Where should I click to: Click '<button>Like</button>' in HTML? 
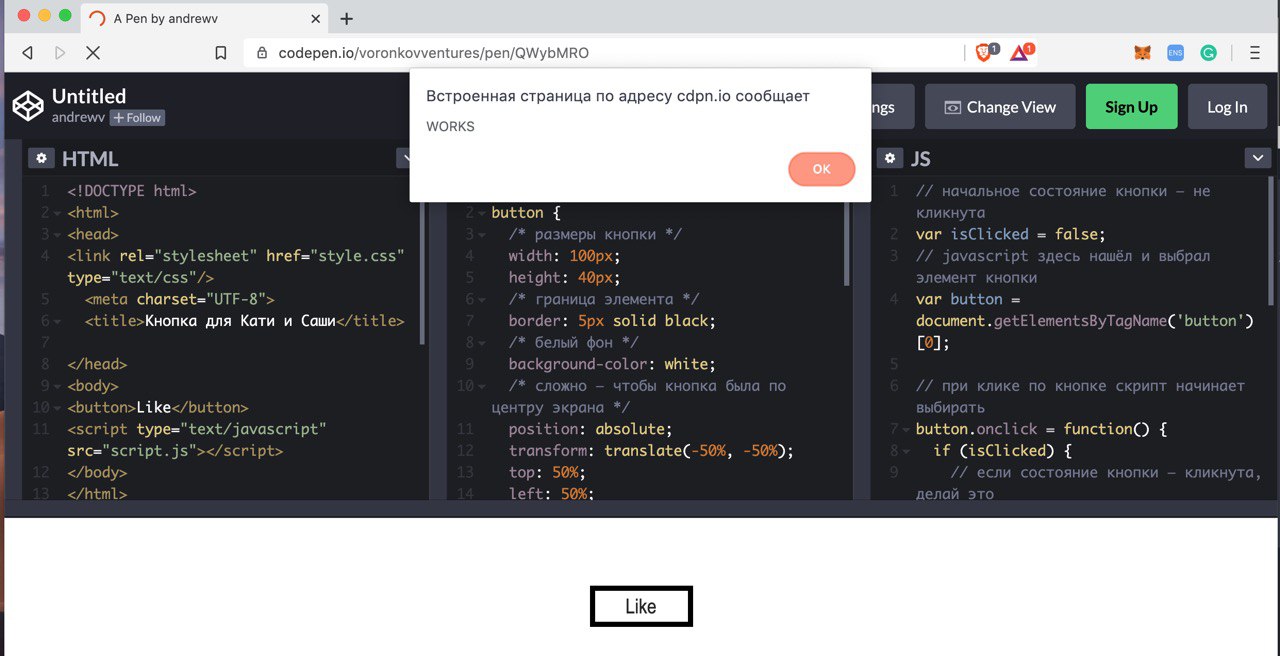158,407
